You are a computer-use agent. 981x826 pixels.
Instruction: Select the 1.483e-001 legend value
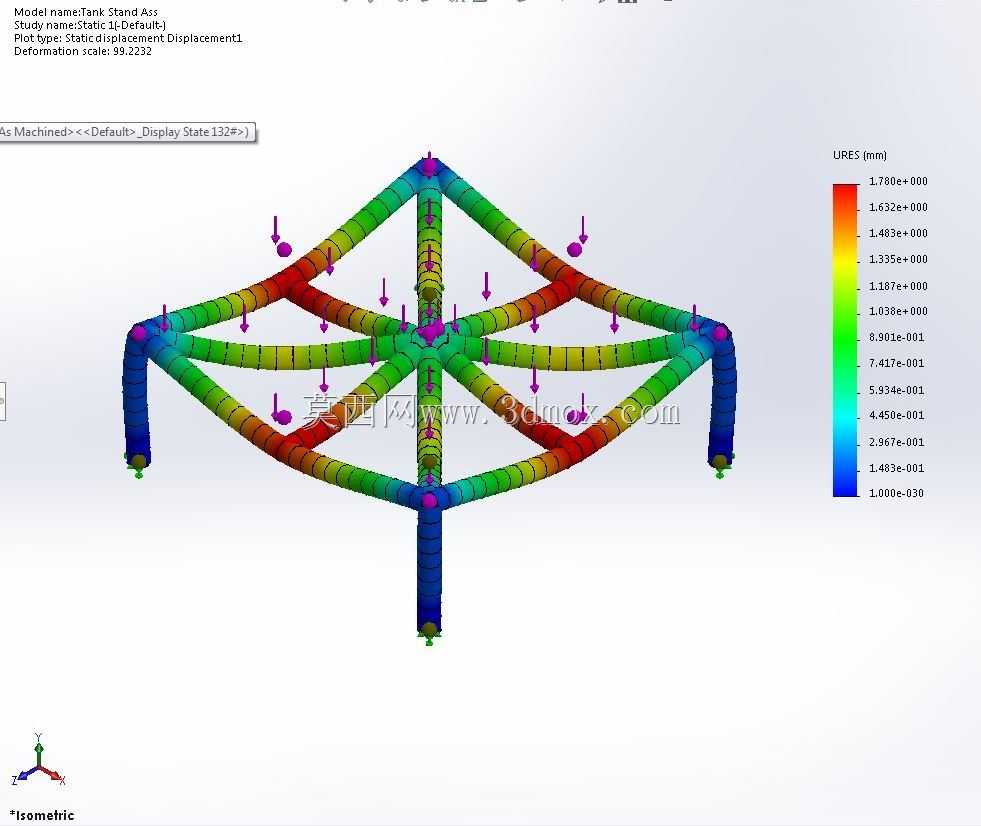coord(897,468)
